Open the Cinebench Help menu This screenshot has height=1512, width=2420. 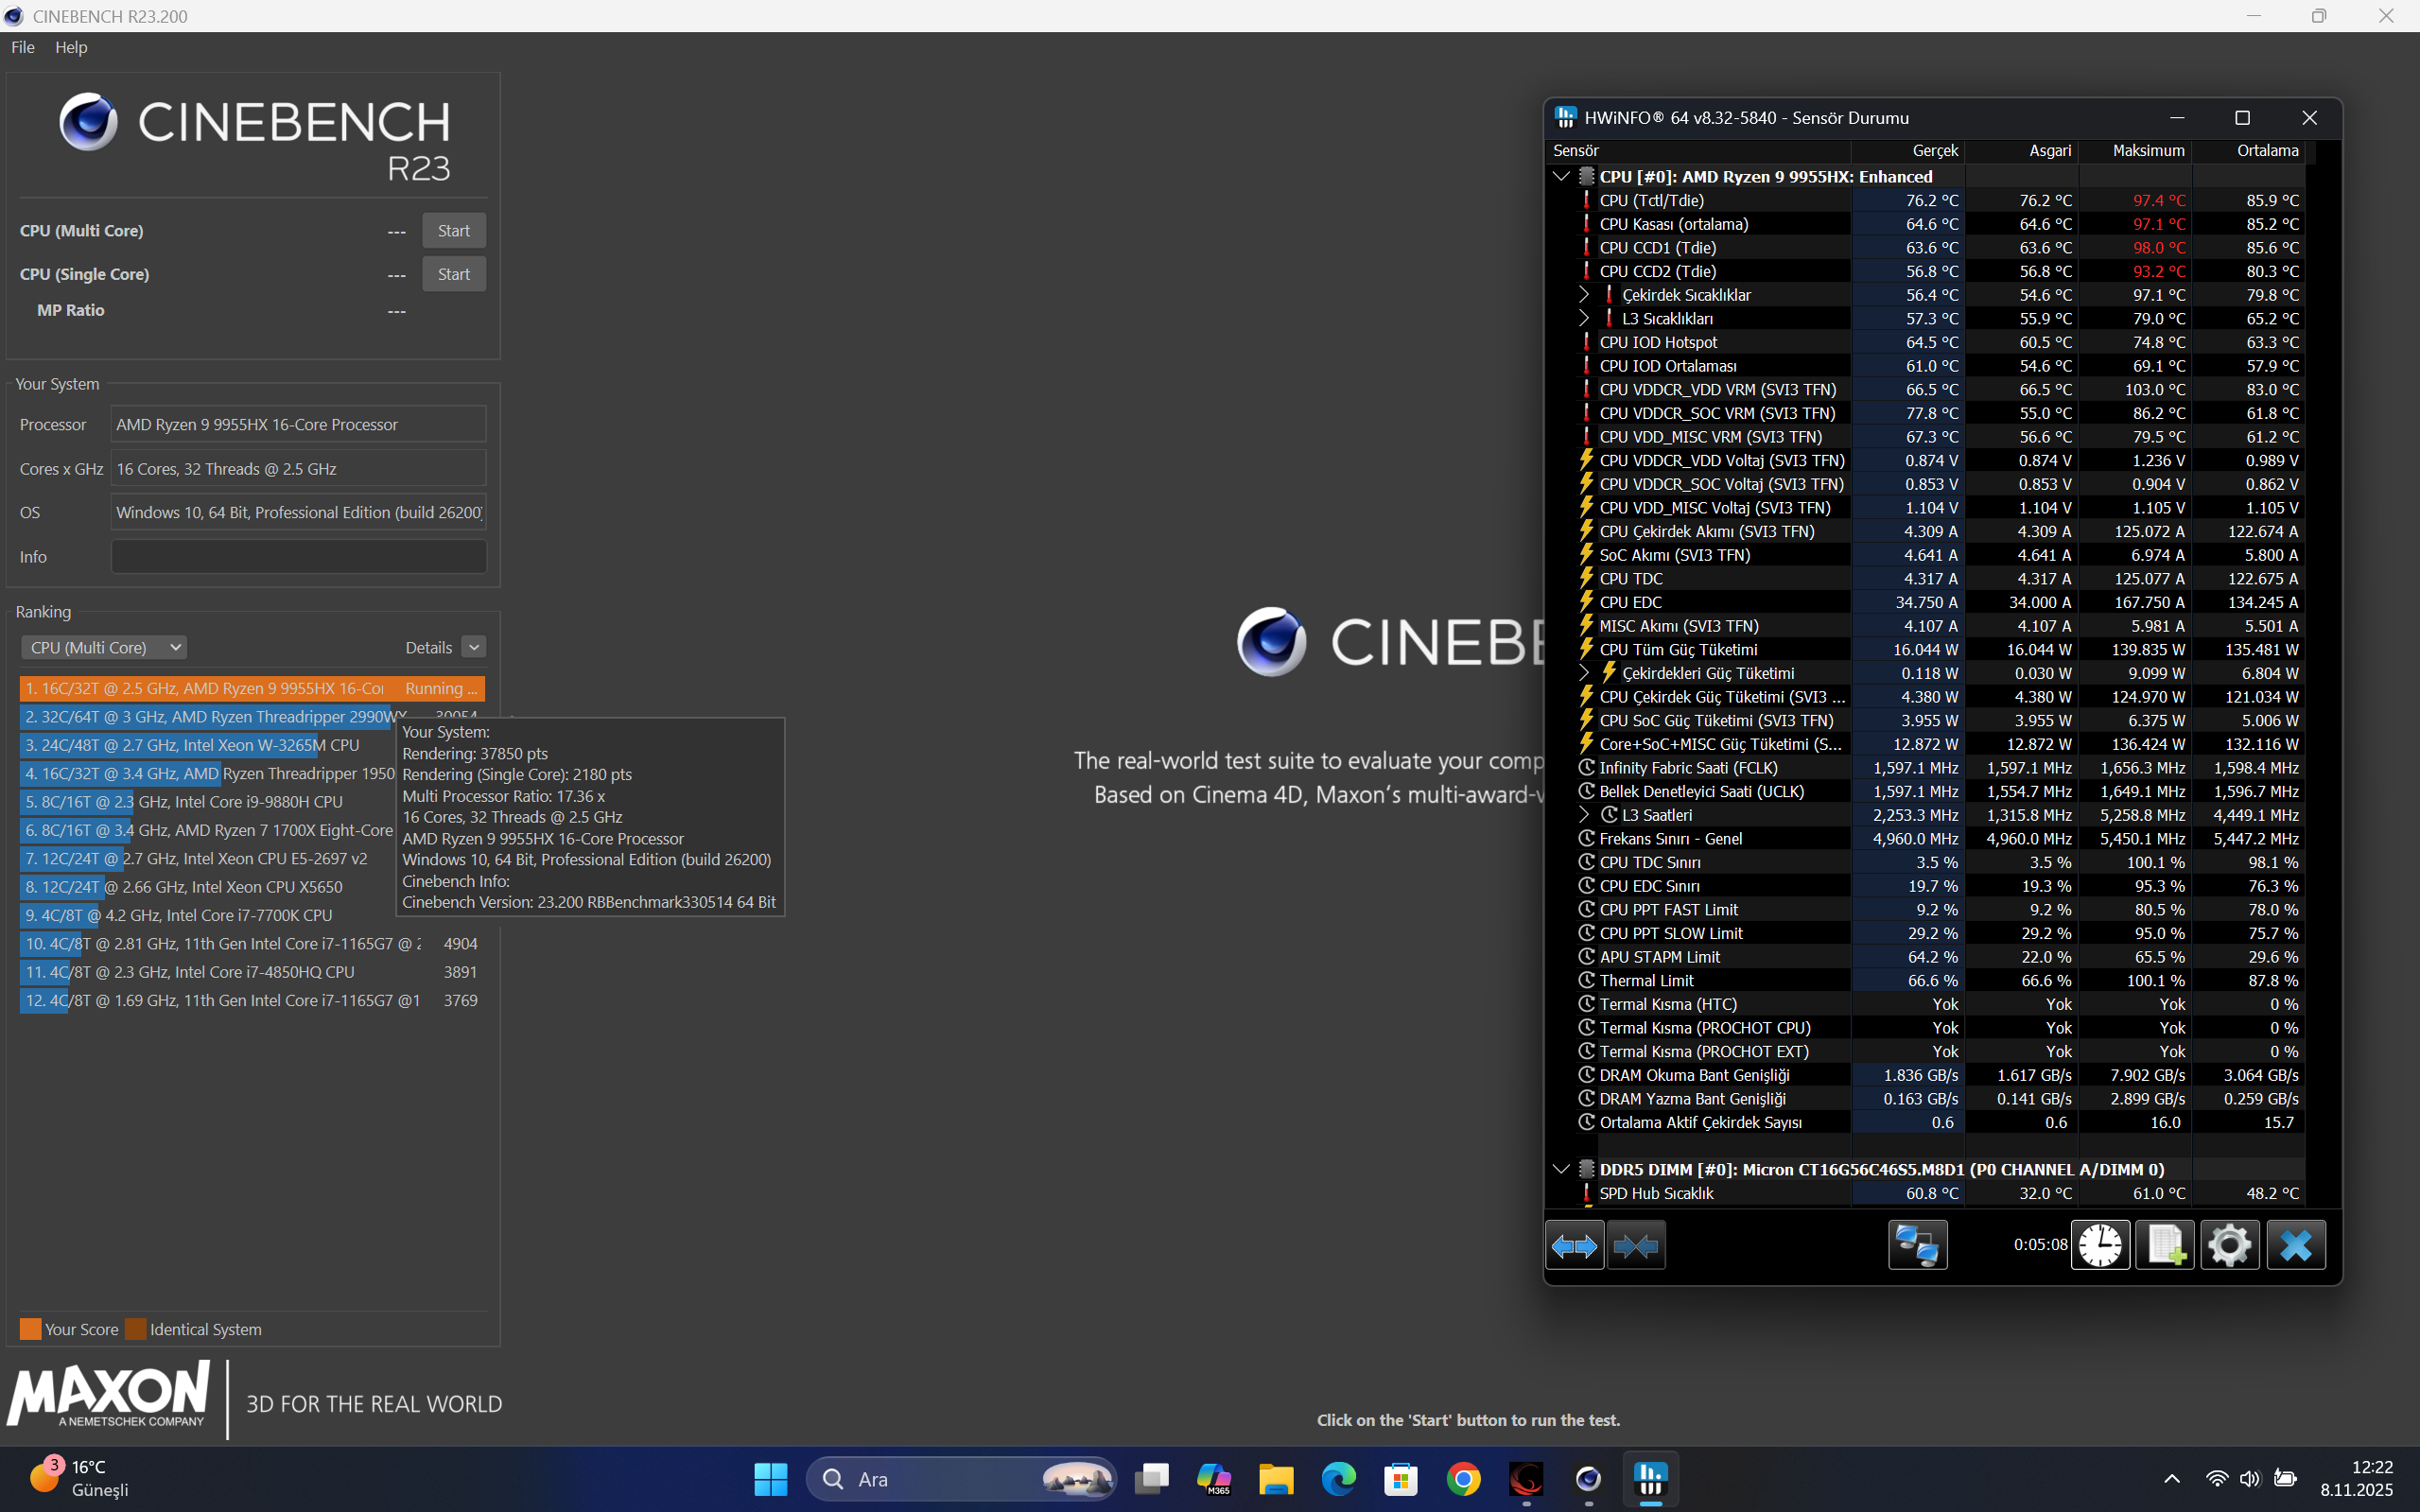(71, 47)
